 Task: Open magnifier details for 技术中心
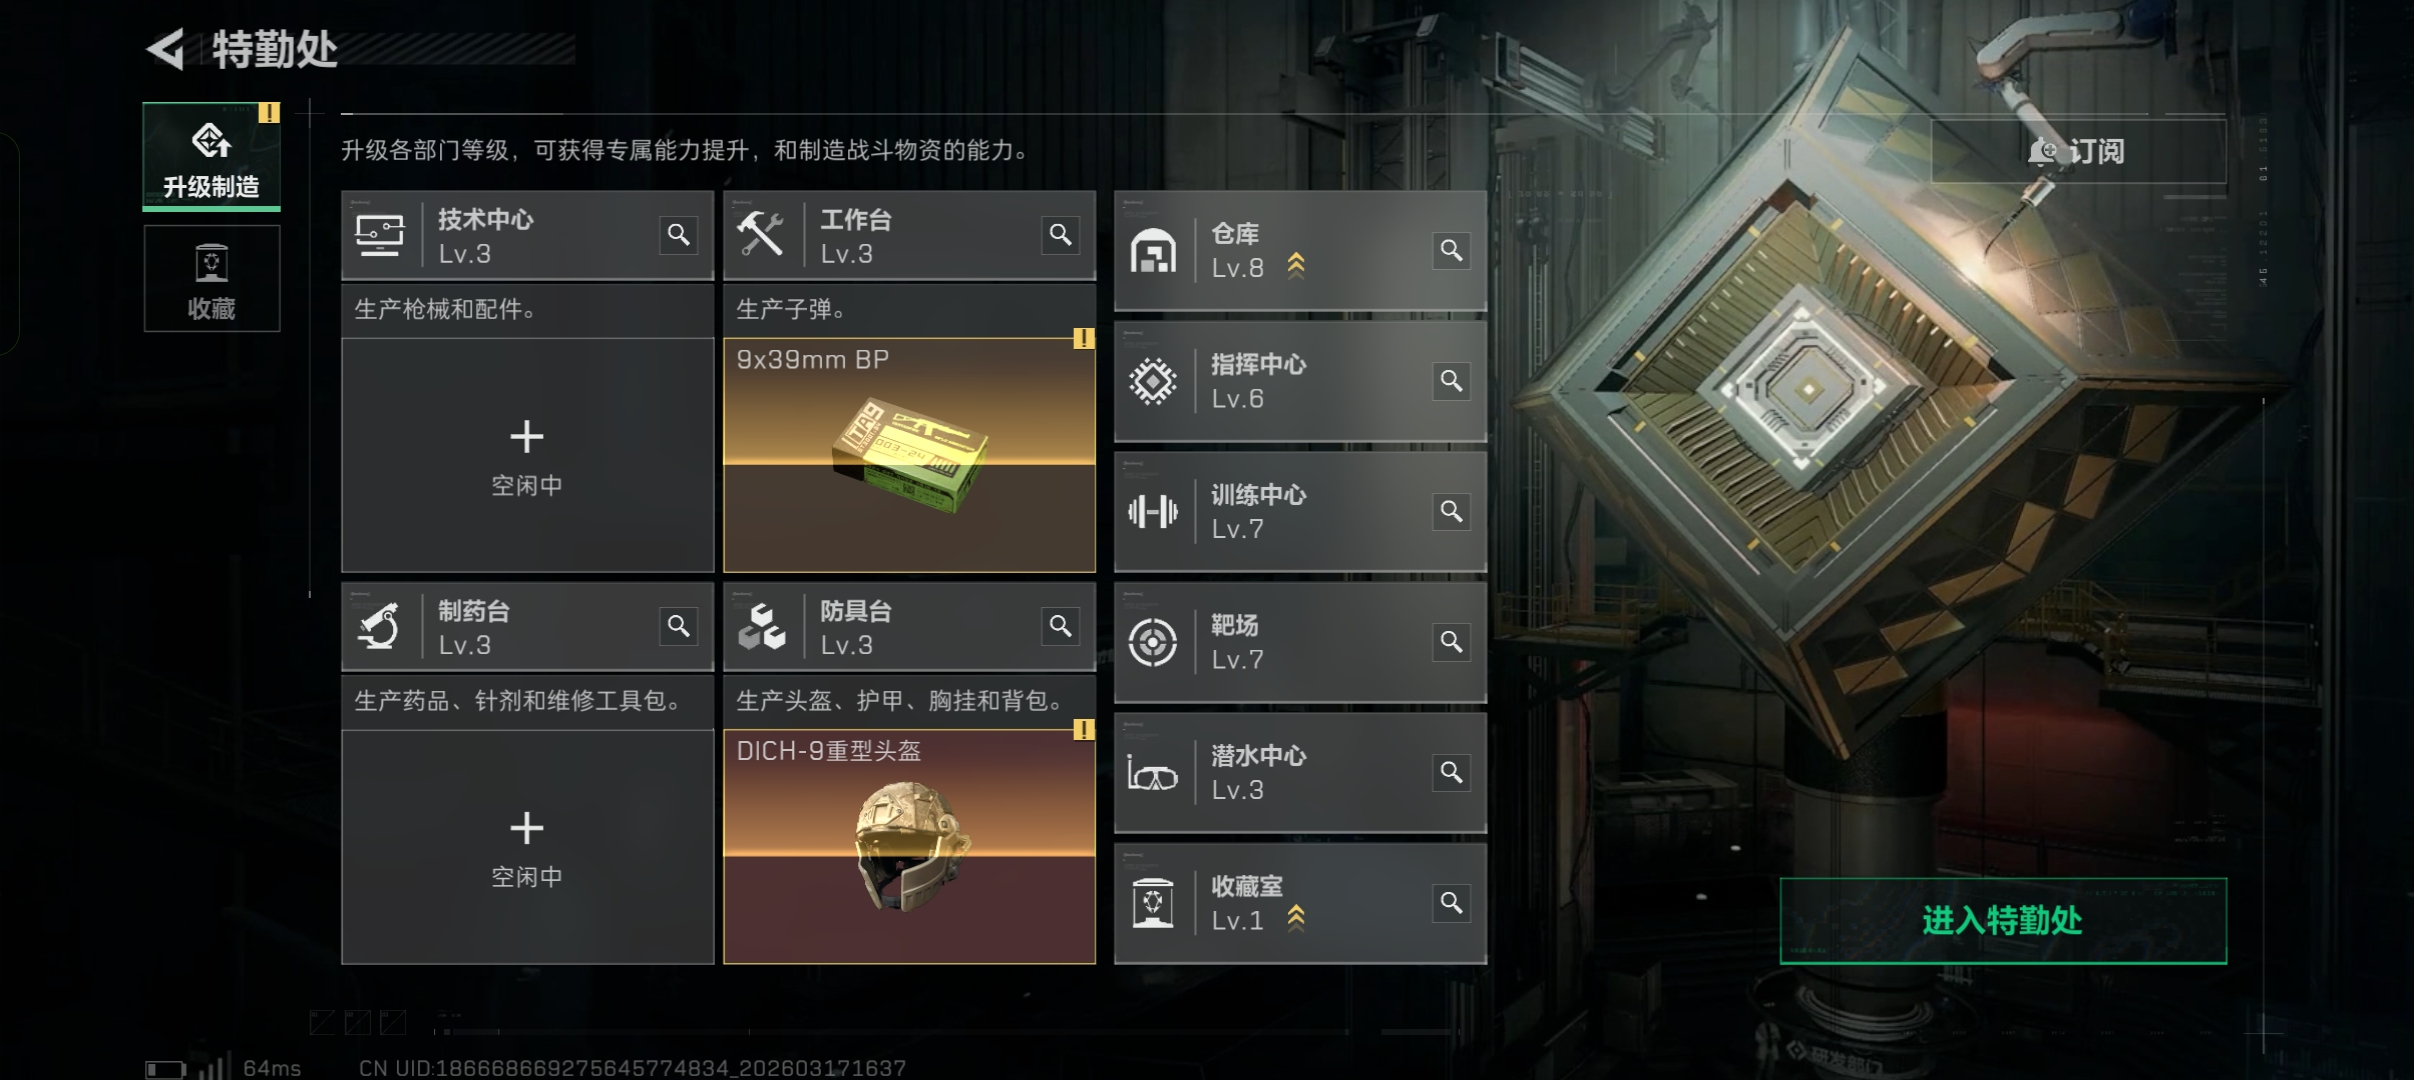click(x=679, y=235)
